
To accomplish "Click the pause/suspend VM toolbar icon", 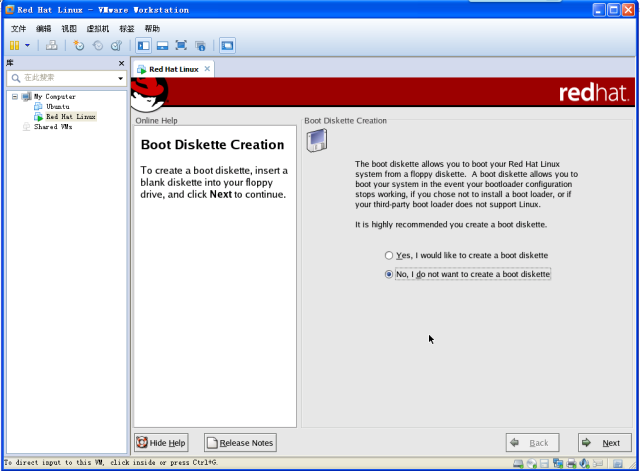I will 14,45.
